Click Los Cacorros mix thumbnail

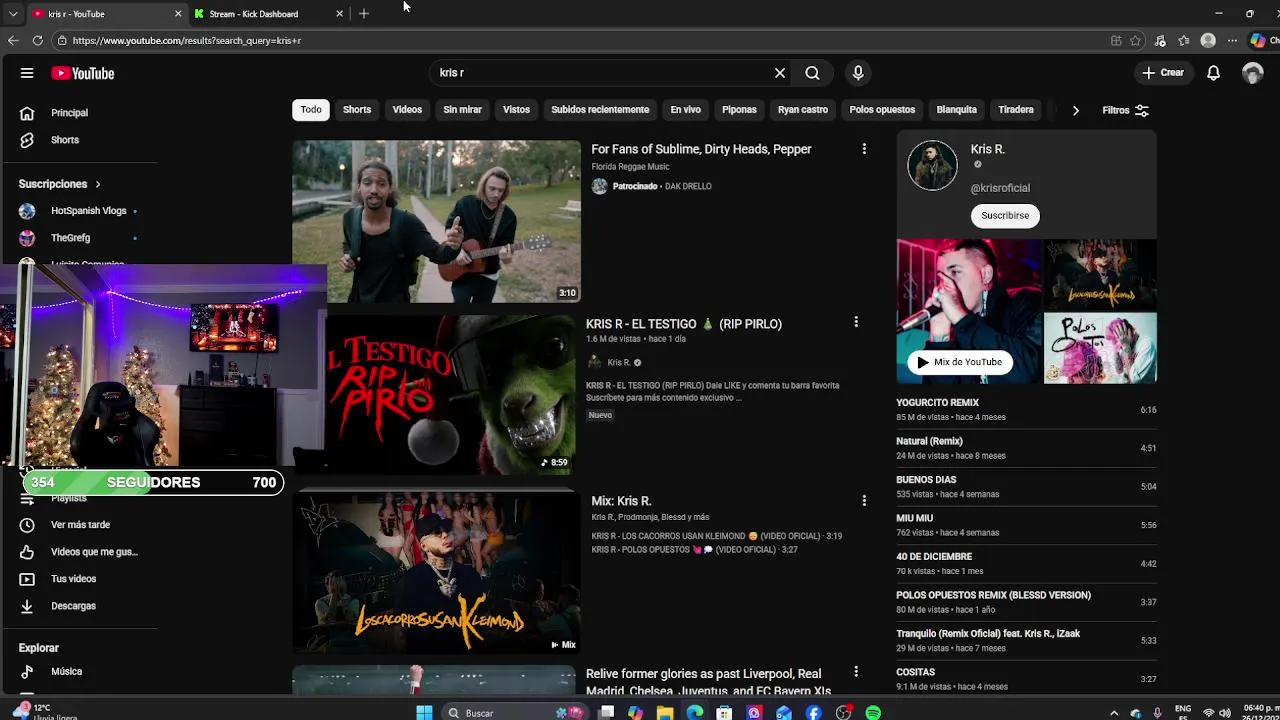point(436,573)
